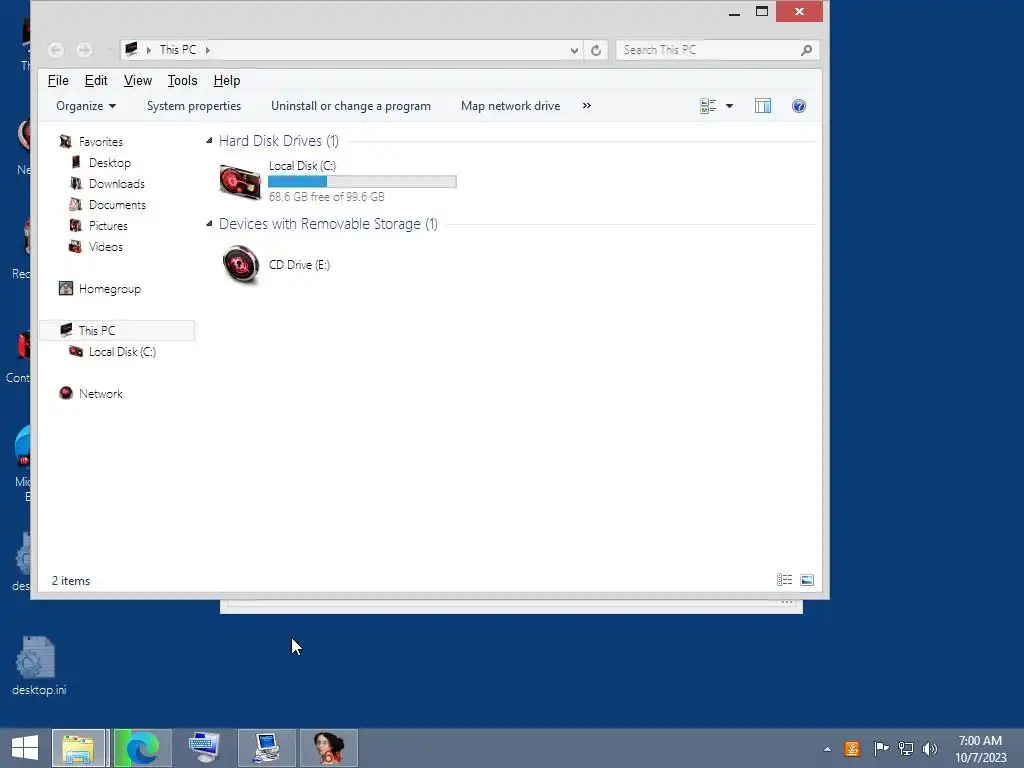
Task: Click the computer icon in address bar
Action: point(132,49)
